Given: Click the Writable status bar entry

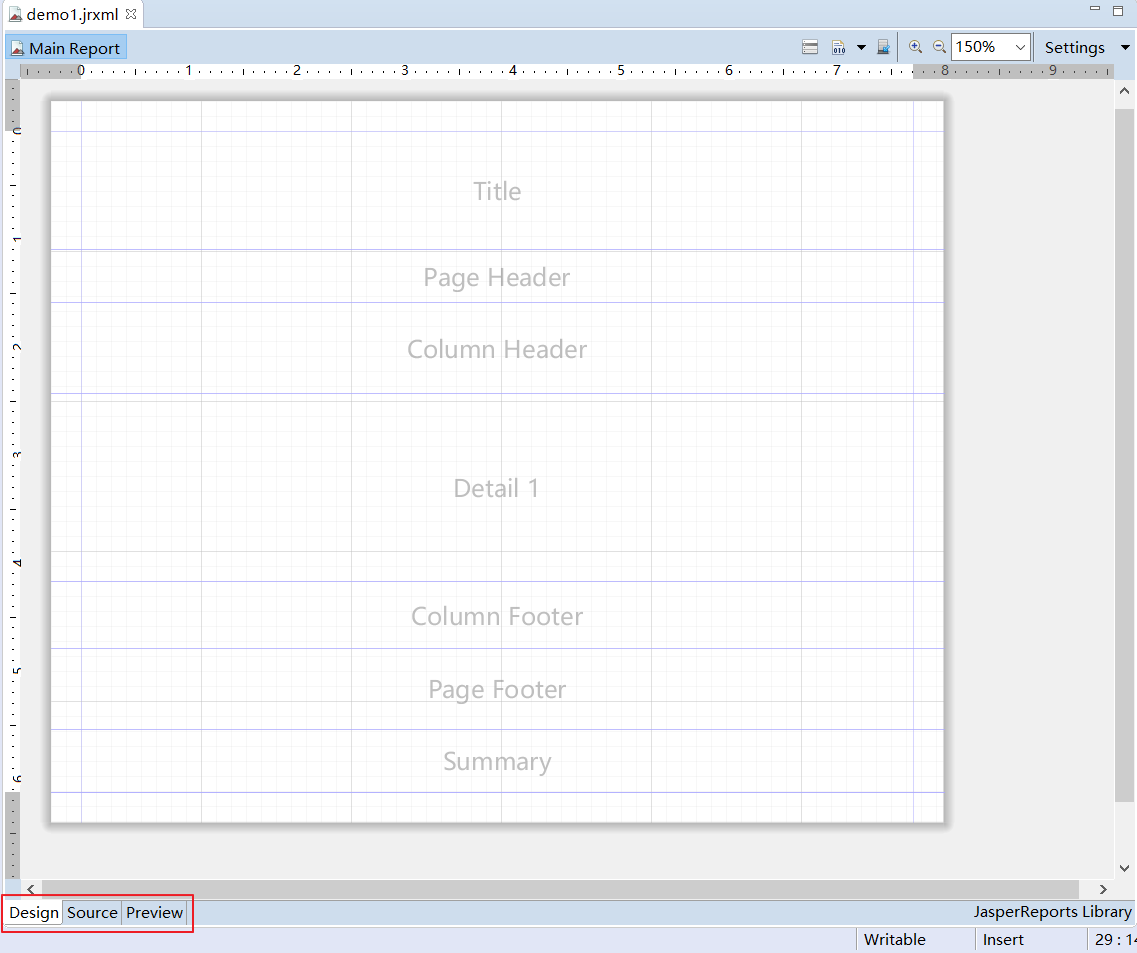Looking at the screenshot, I should pos(895,940).
